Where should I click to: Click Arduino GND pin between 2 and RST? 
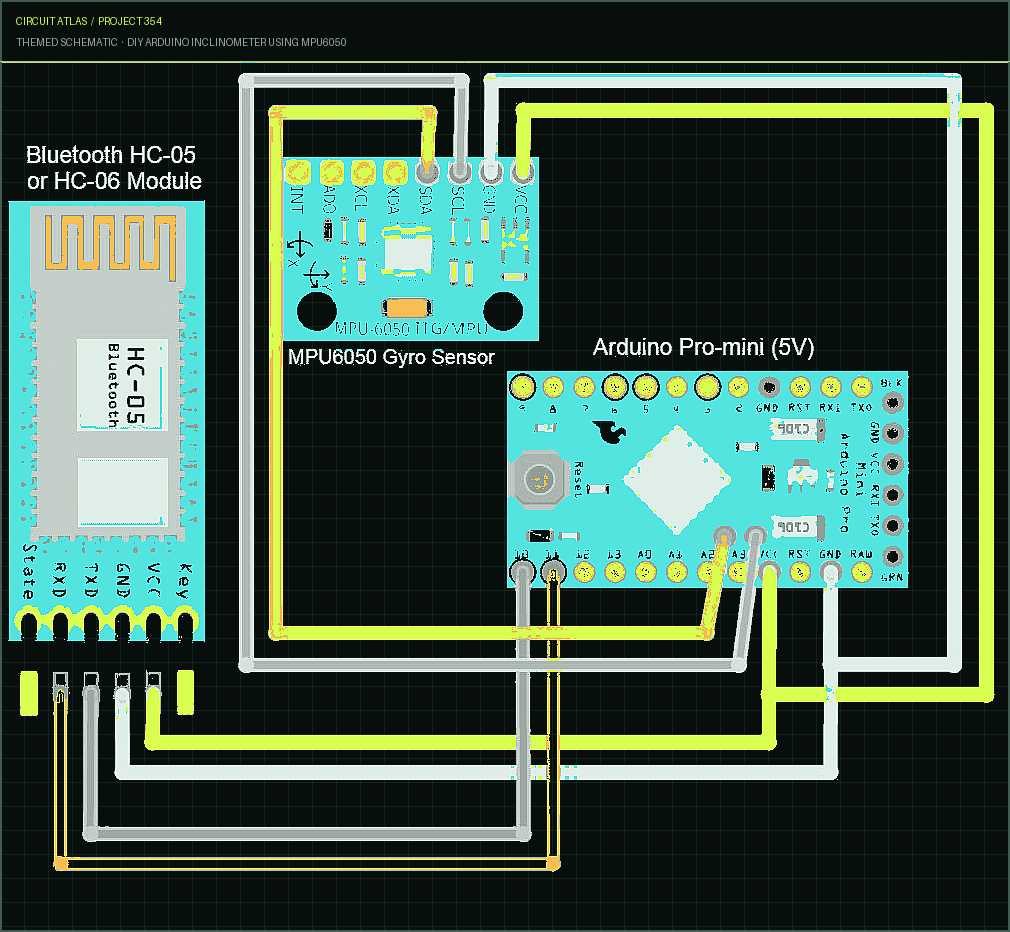[x=768, y=387]
